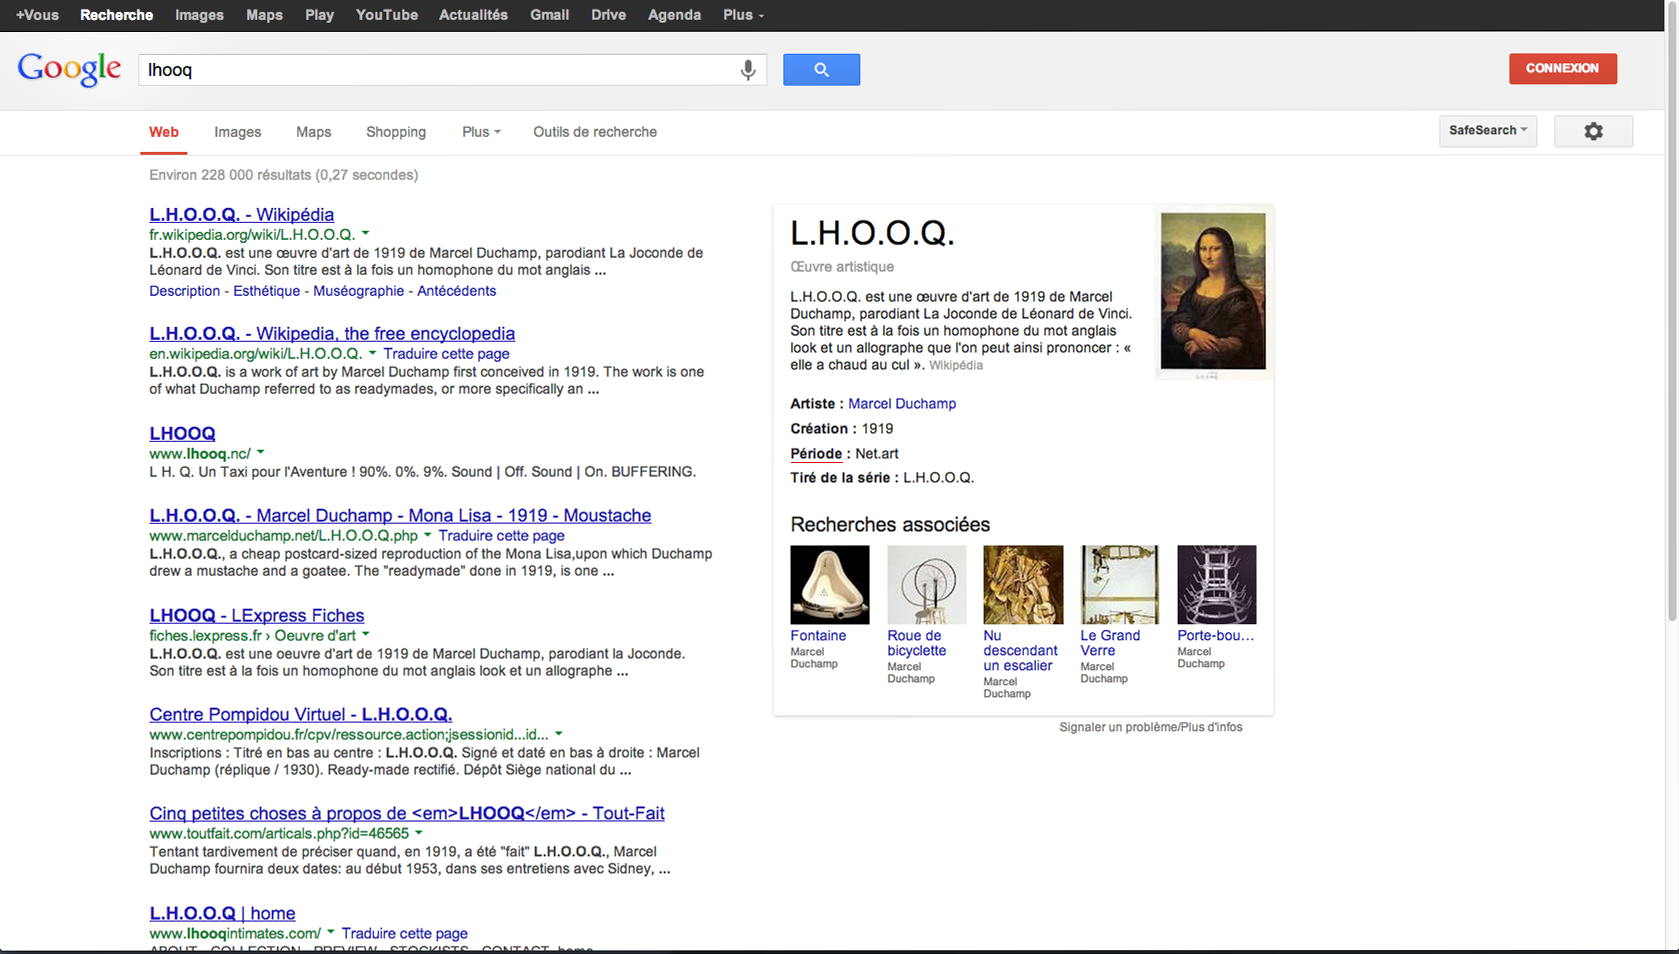Click green arrow next to lhooqintimates.com URL

pos(330,933)
